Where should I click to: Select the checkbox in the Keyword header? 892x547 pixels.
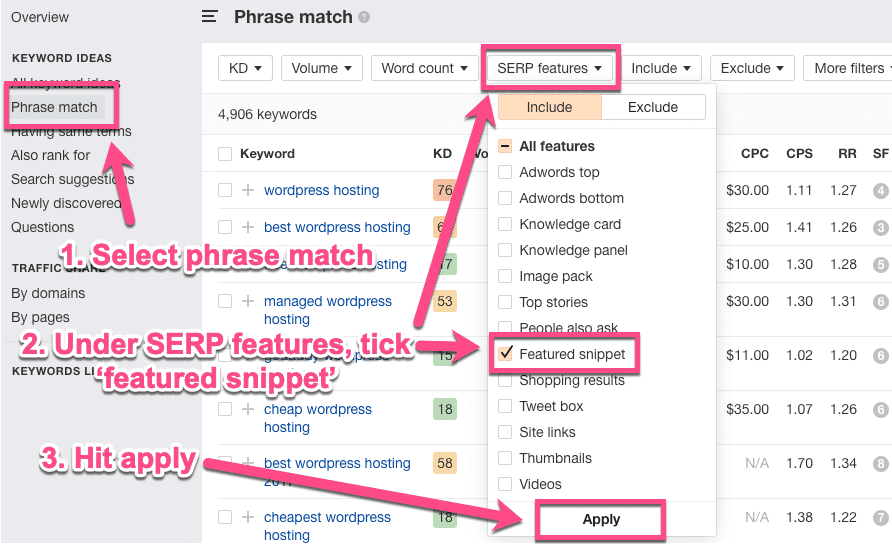click(x=225, y=154)
